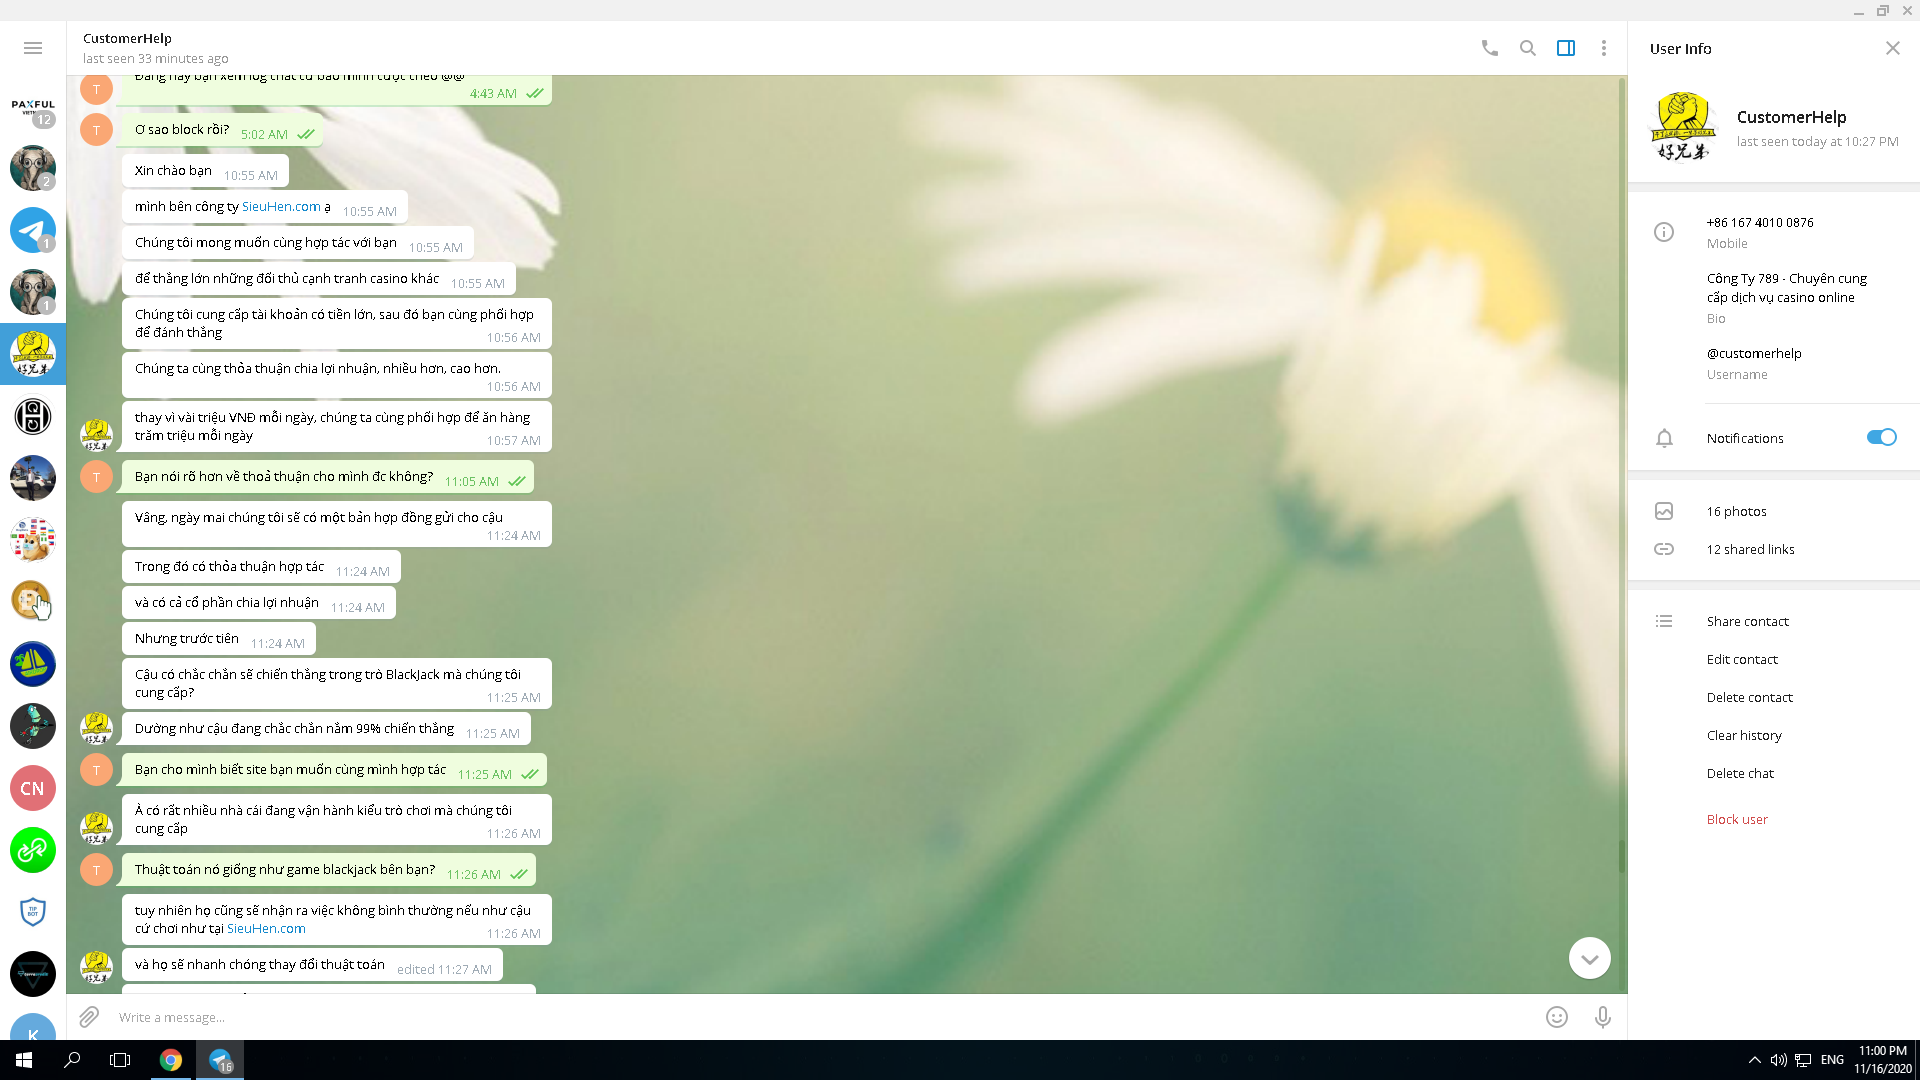1920x1080 pixels.
Task: Click the Write a message field
Action: 800,1017
